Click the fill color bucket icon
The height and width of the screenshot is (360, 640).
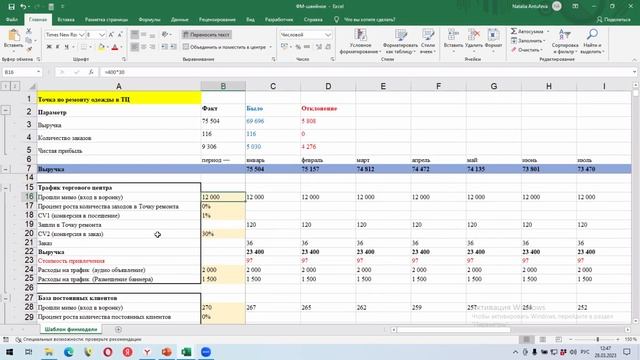pyautogui.click(x=101, y=47)
